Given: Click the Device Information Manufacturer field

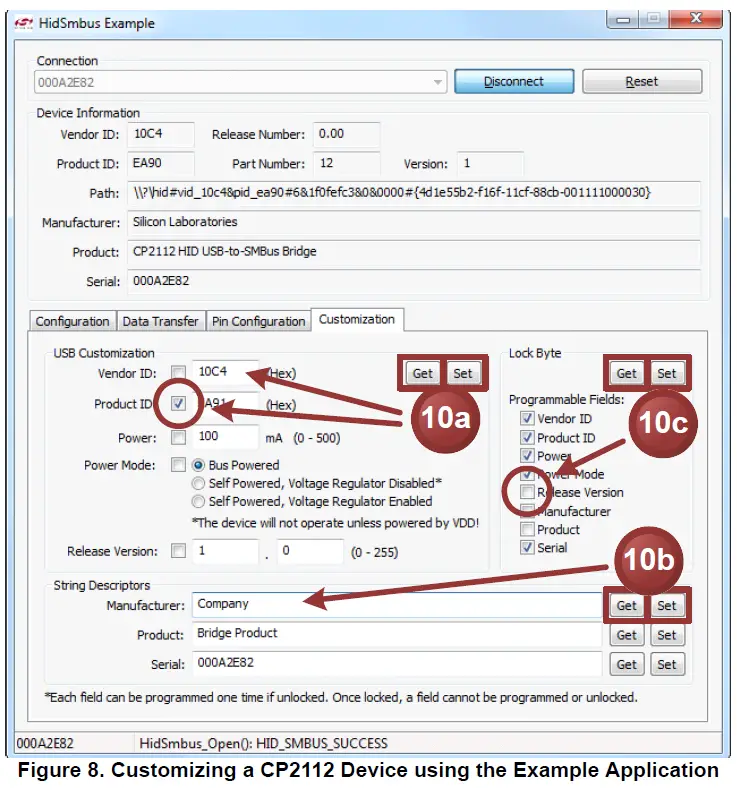Looking at the screenshot, I should [414, 222].
